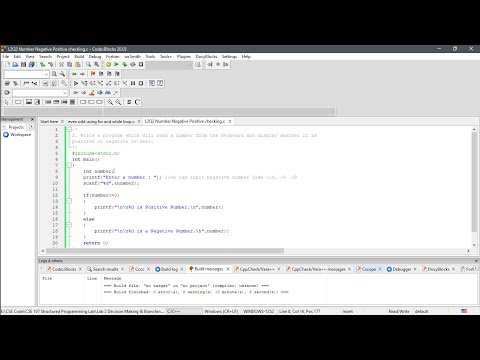This screenshot has width=480, height=360.
Task: Click the editor scroll-down arrow
Action: [x=474, y=245]
